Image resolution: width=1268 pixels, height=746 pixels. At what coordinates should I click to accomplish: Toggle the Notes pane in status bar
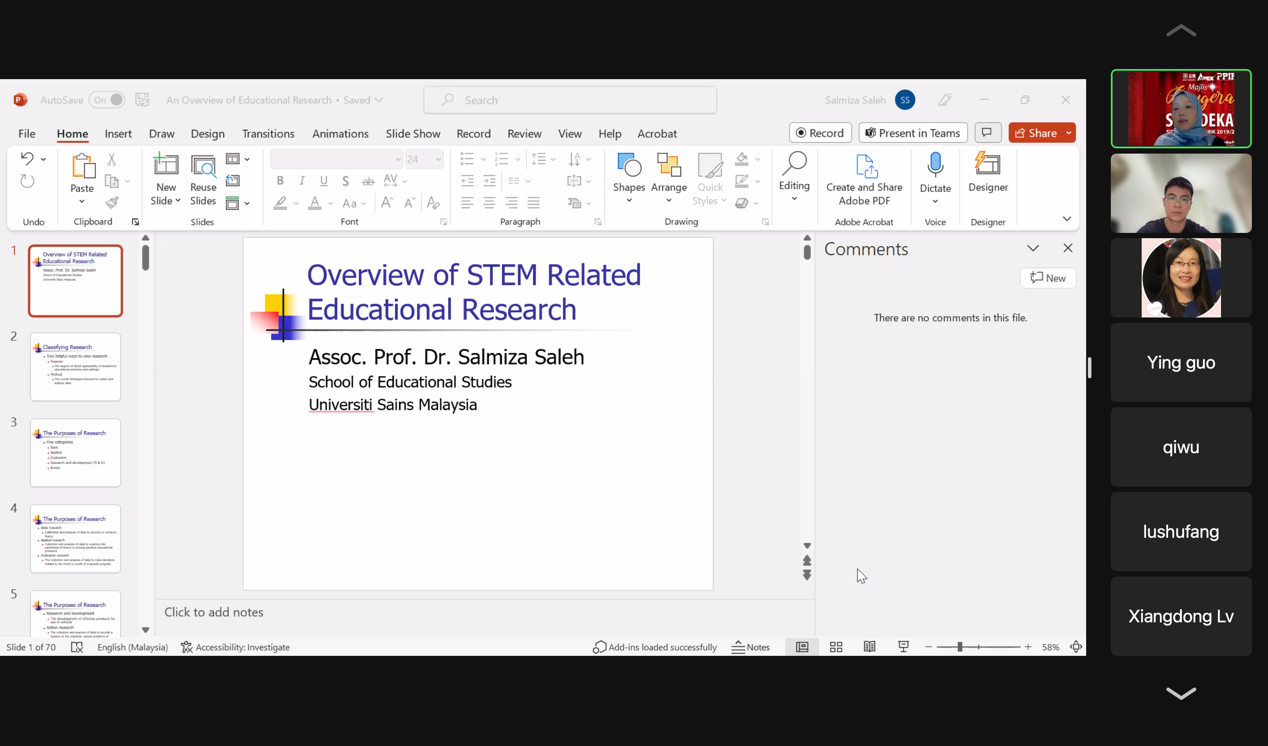click(x=751, y=647)
